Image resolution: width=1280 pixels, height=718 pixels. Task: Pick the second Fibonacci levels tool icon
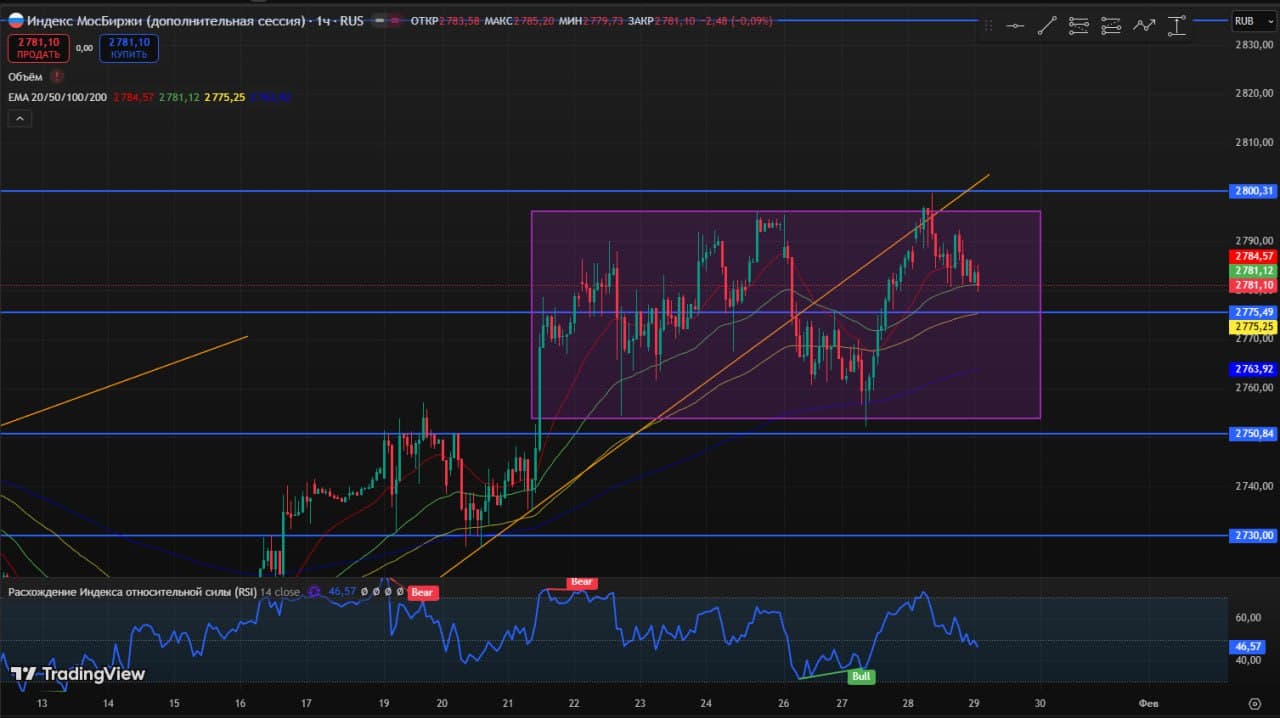(1111, 26)
